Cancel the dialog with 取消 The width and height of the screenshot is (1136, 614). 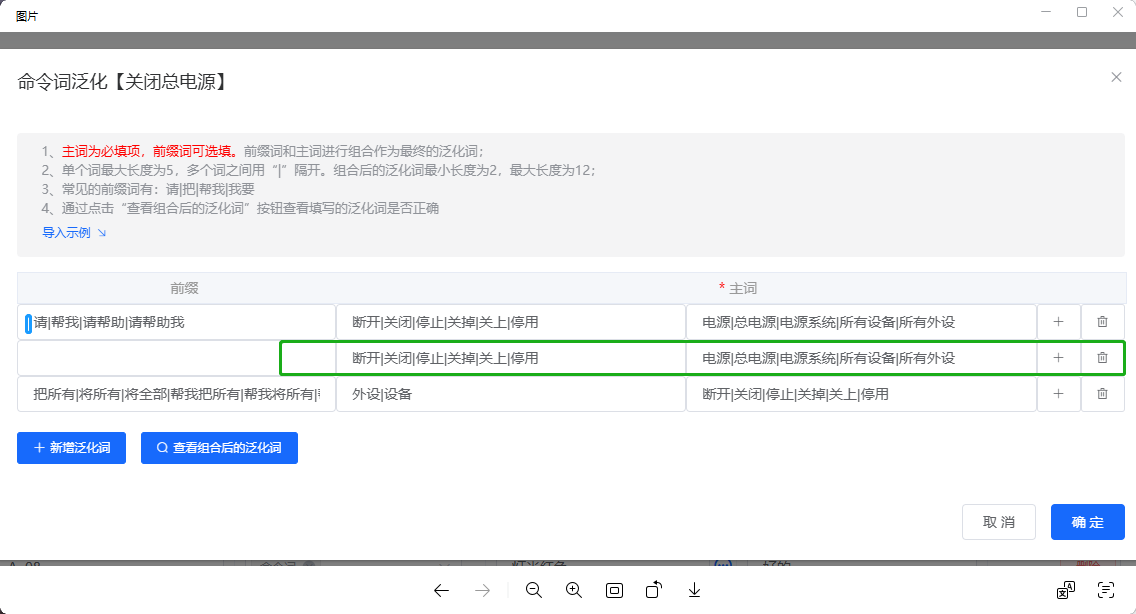(998, 521)
